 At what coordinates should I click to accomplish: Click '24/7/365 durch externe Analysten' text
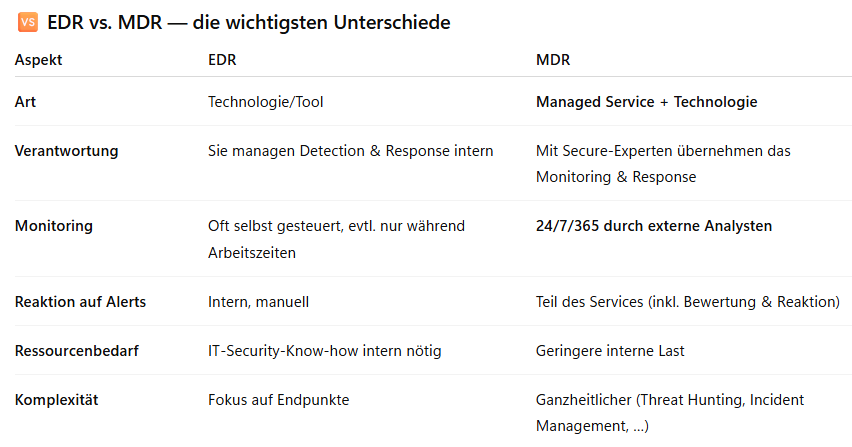(654, 226)
